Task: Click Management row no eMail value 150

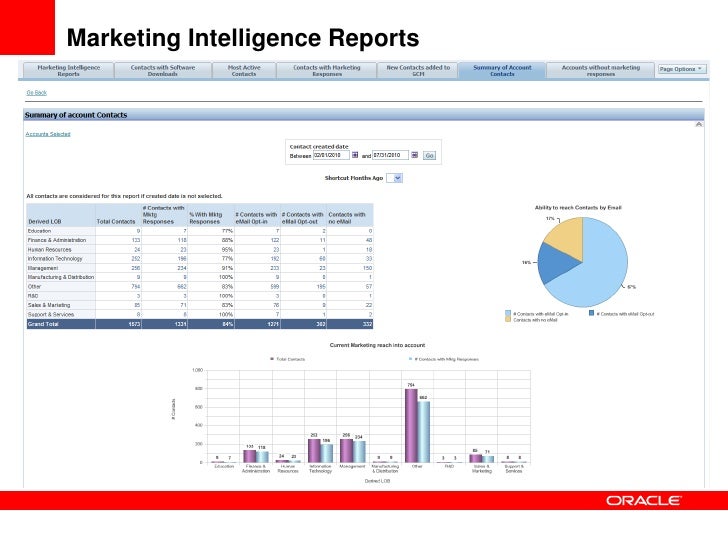Action: (x=367, y=268)
